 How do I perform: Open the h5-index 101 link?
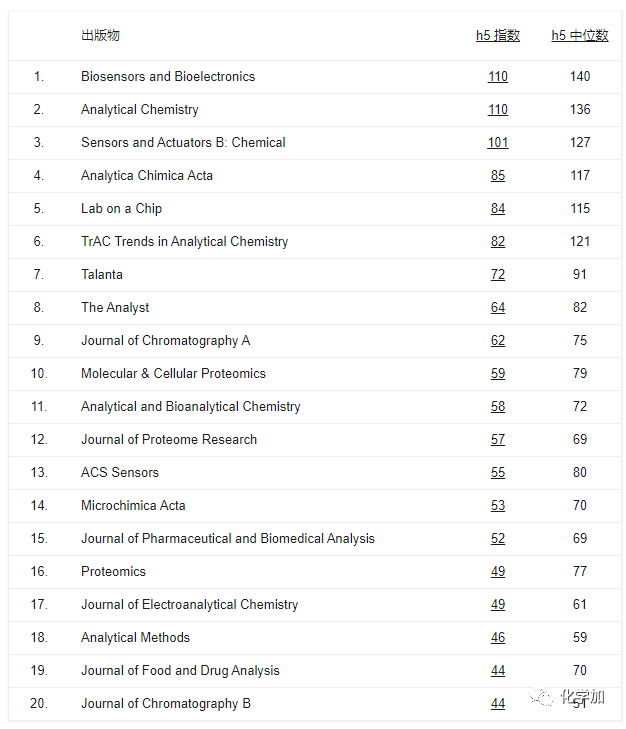(x=497, y=143)
